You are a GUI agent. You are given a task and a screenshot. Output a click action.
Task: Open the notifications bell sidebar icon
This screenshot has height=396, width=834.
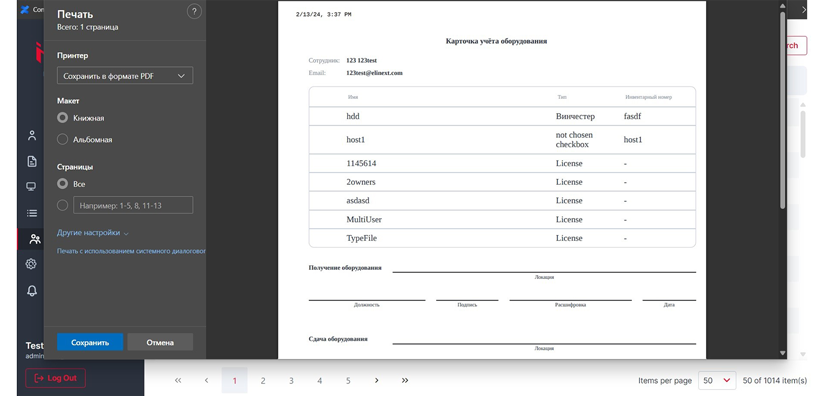click(x=32, y=290)
